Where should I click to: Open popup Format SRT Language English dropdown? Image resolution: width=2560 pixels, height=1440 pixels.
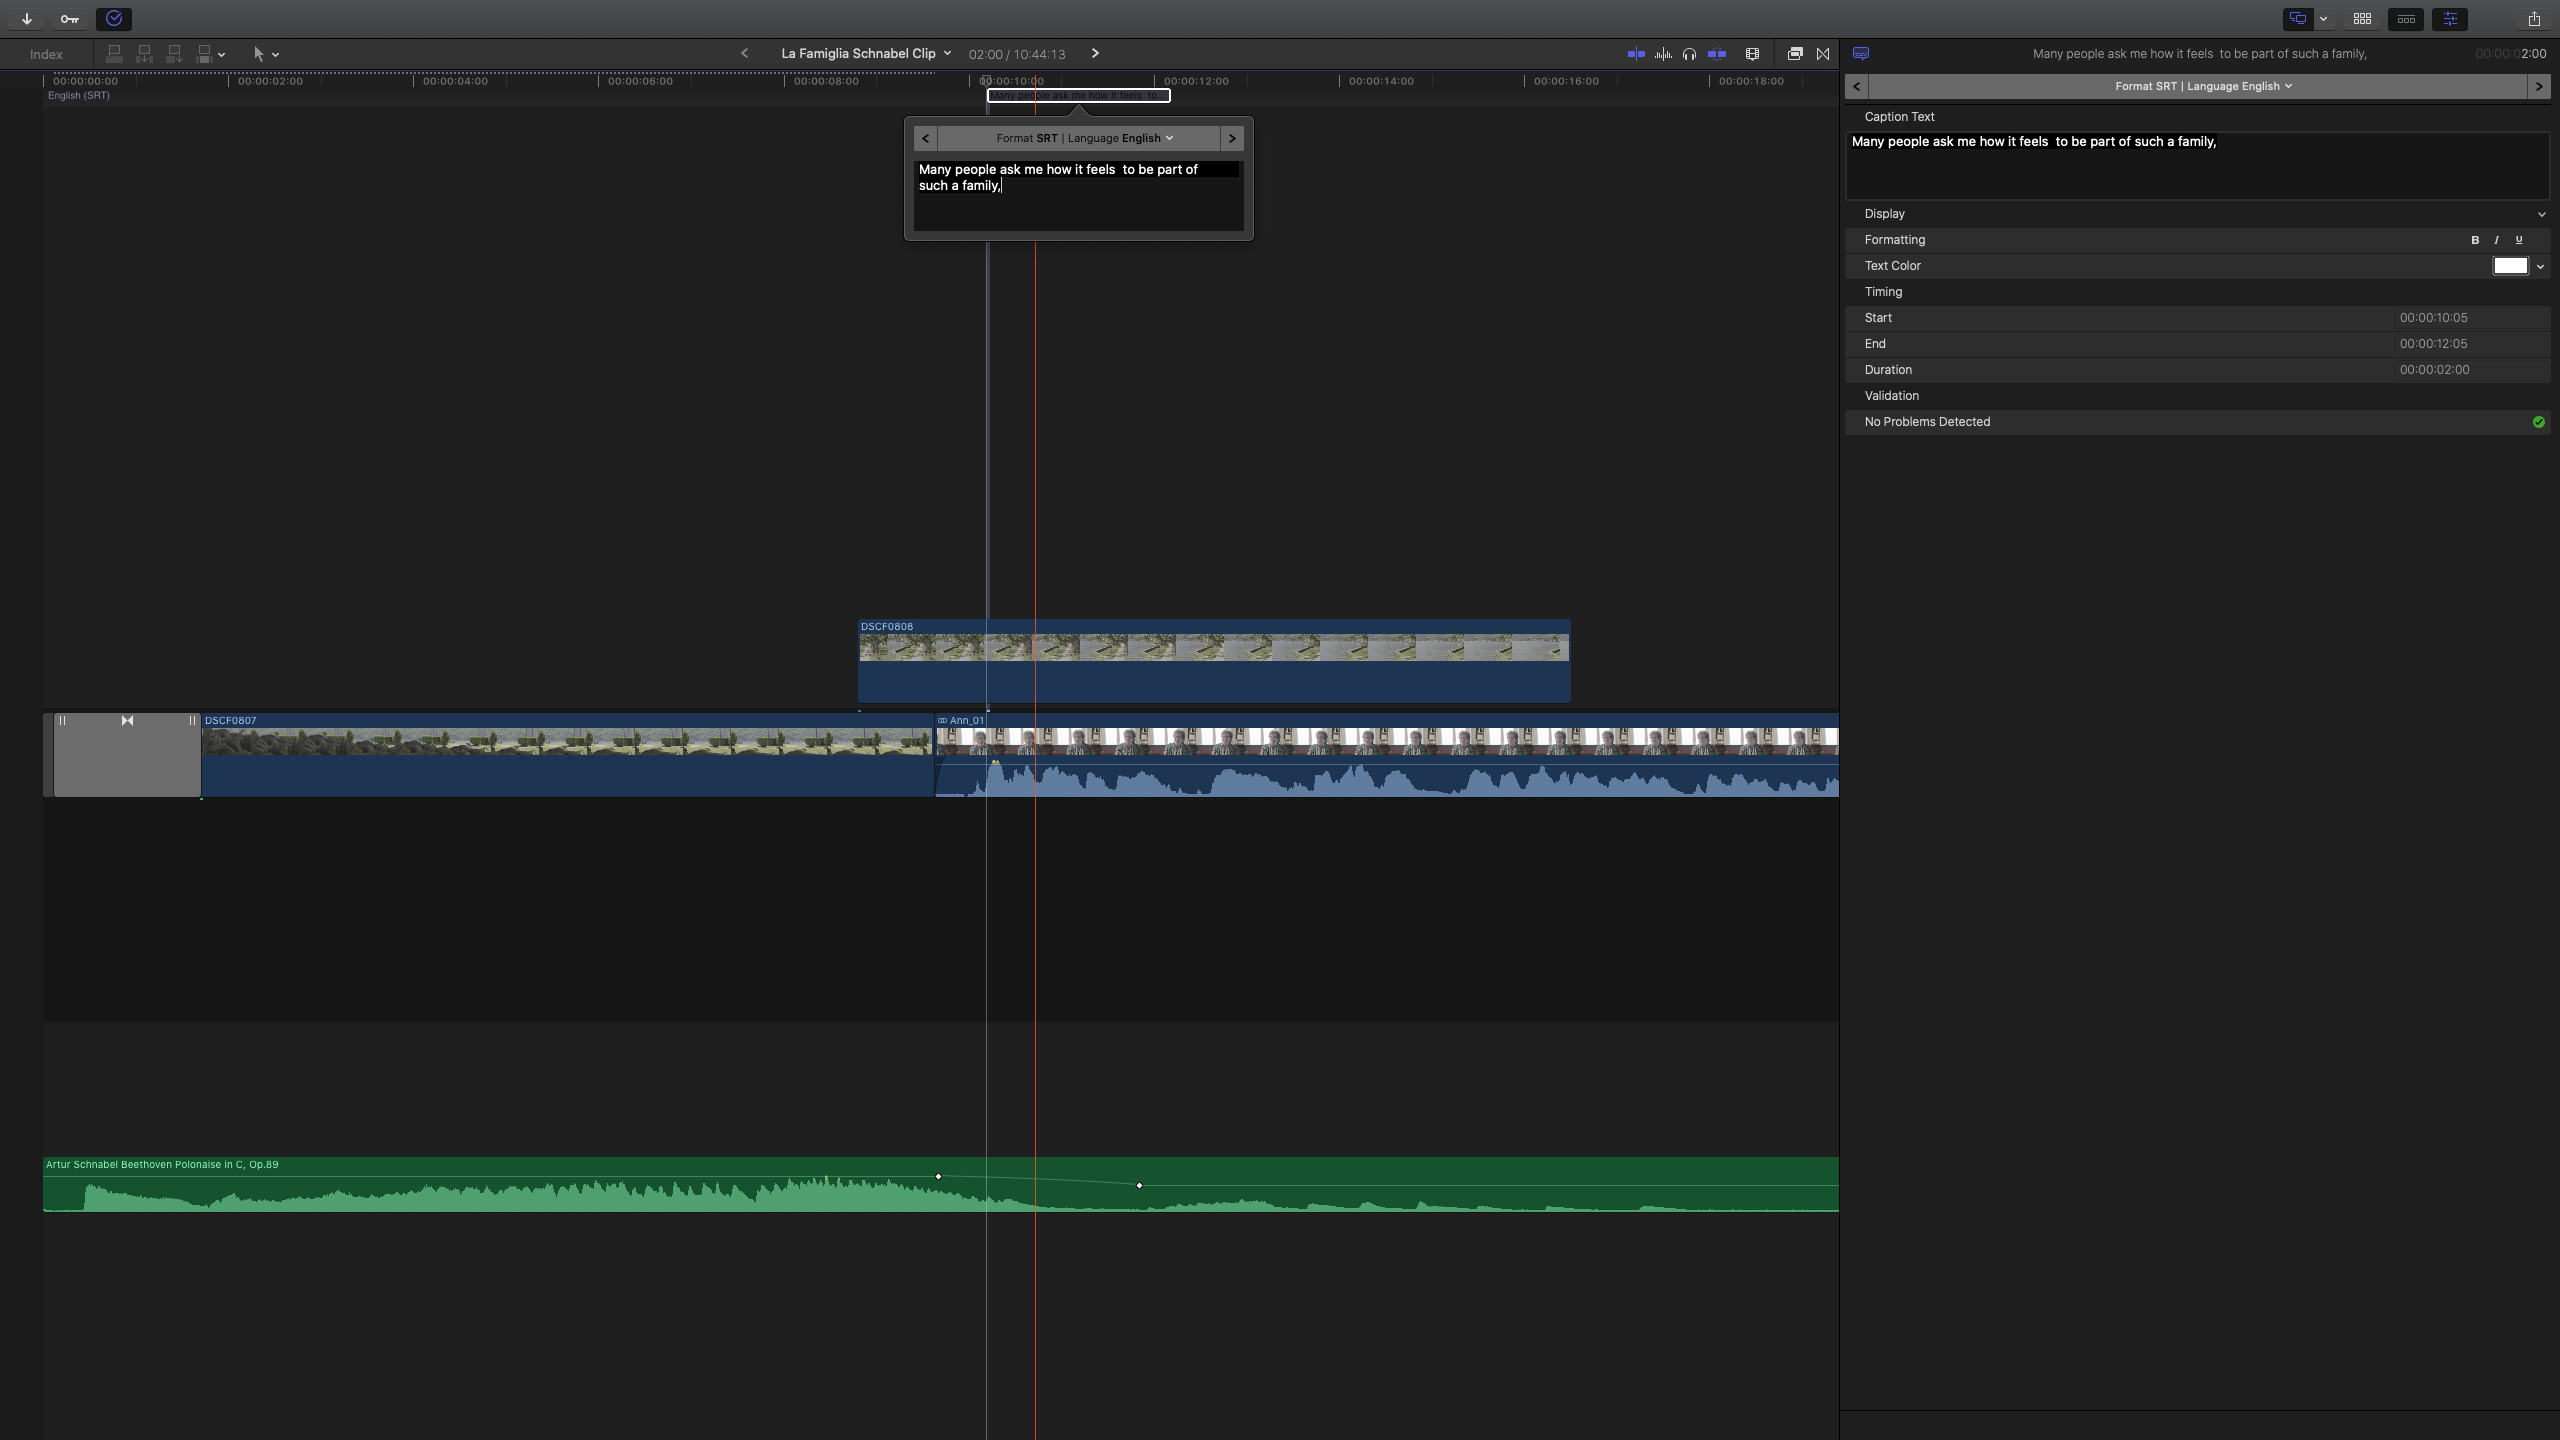(1084, 138)
